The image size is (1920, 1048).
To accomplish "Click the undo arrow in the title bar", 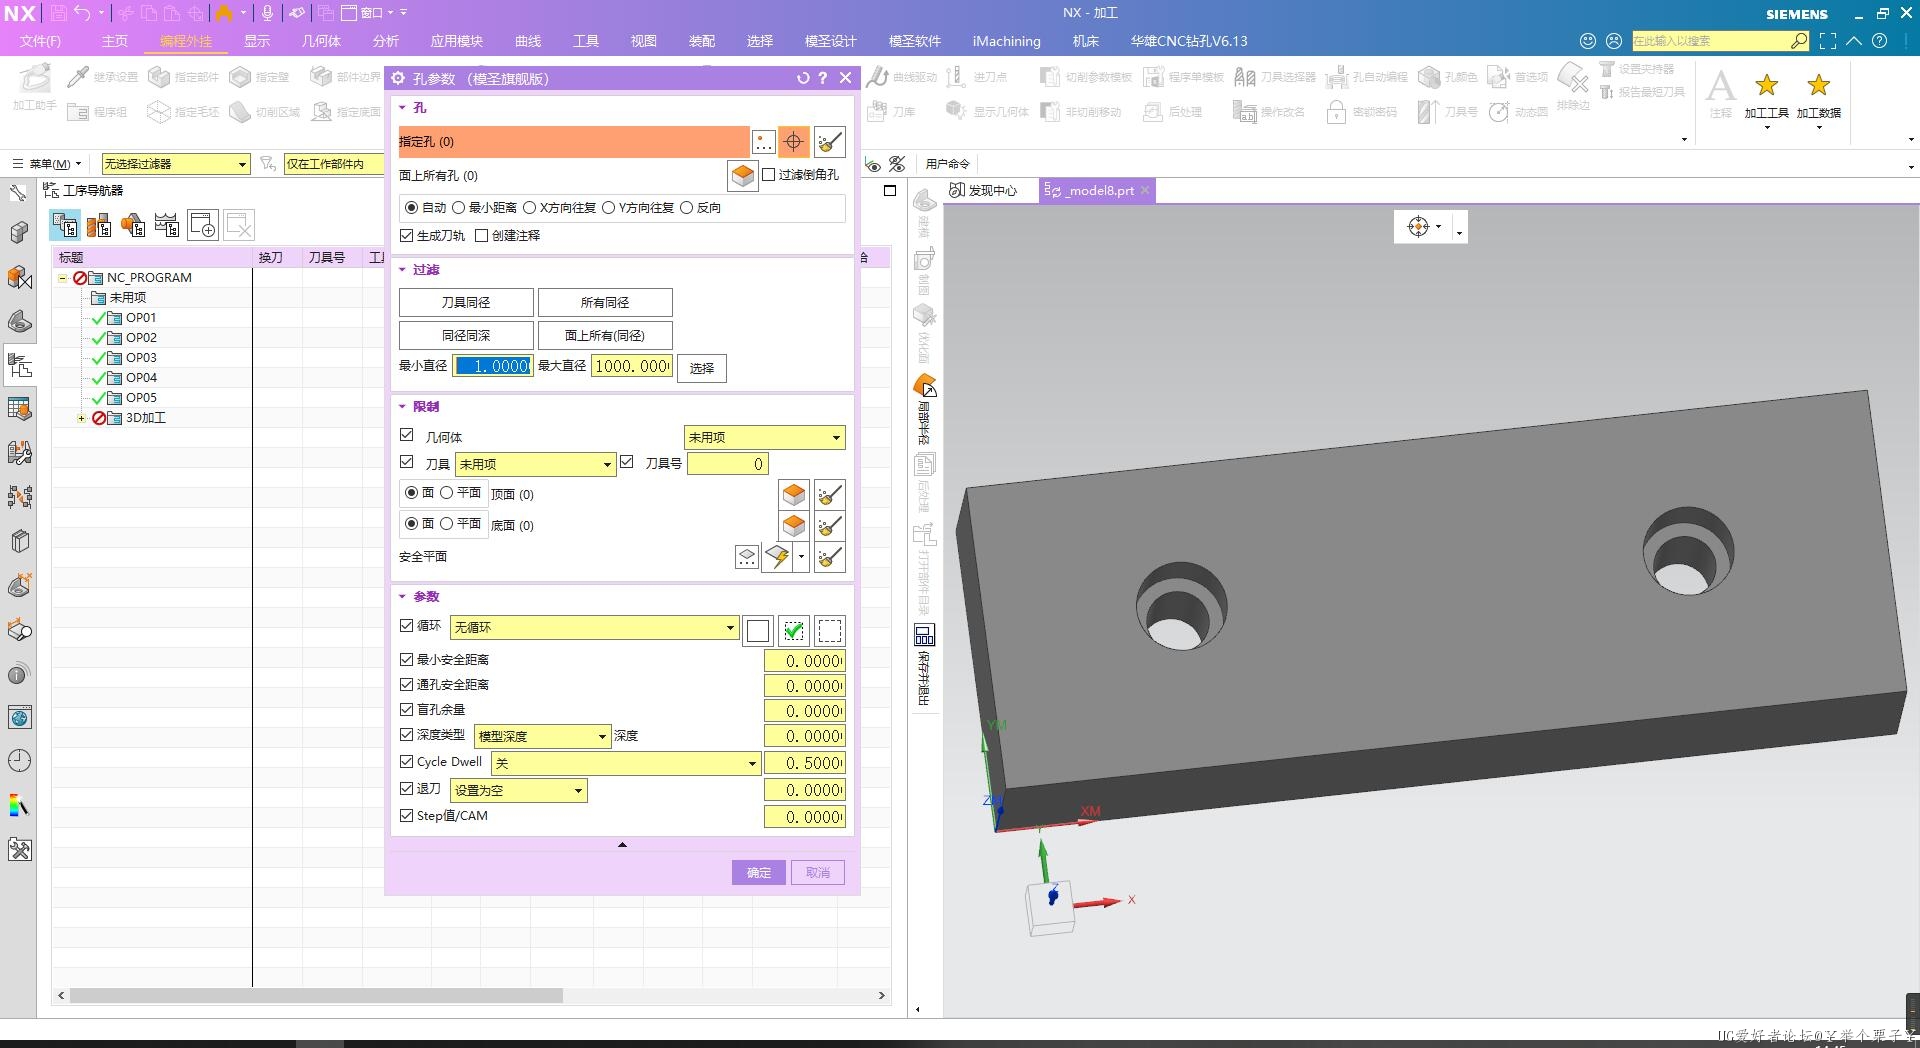I will point(83,13).
